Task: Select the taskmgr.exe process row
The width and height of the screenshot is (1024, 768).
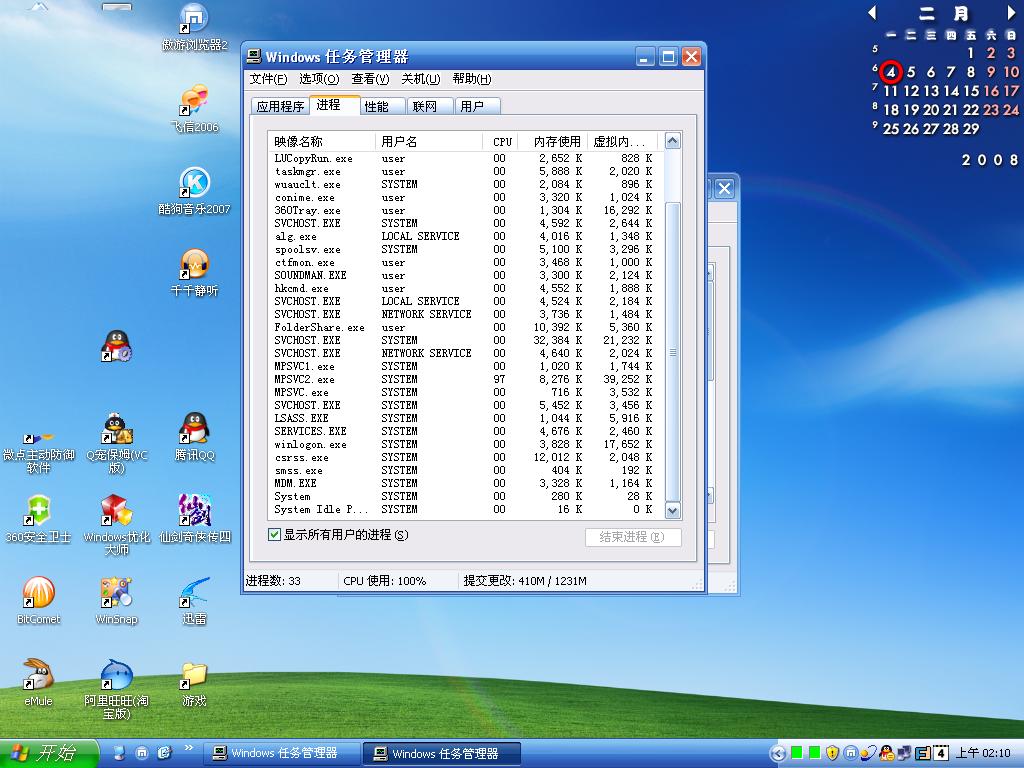Action: coord(465,172)
